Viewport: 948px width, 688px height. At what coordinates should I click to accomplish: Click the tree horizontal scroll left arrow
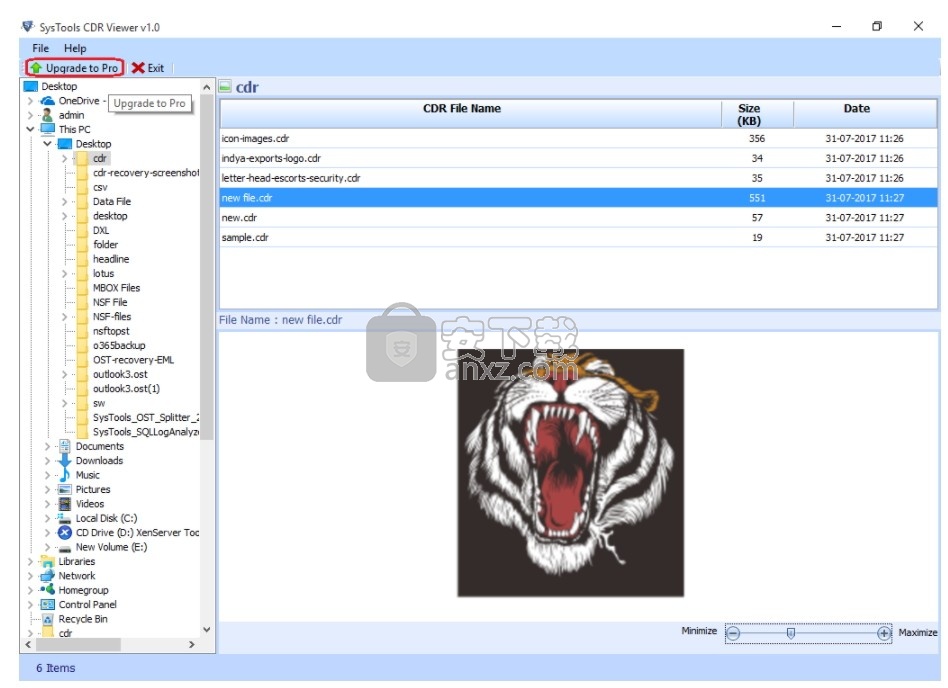(x=28, y=646)
